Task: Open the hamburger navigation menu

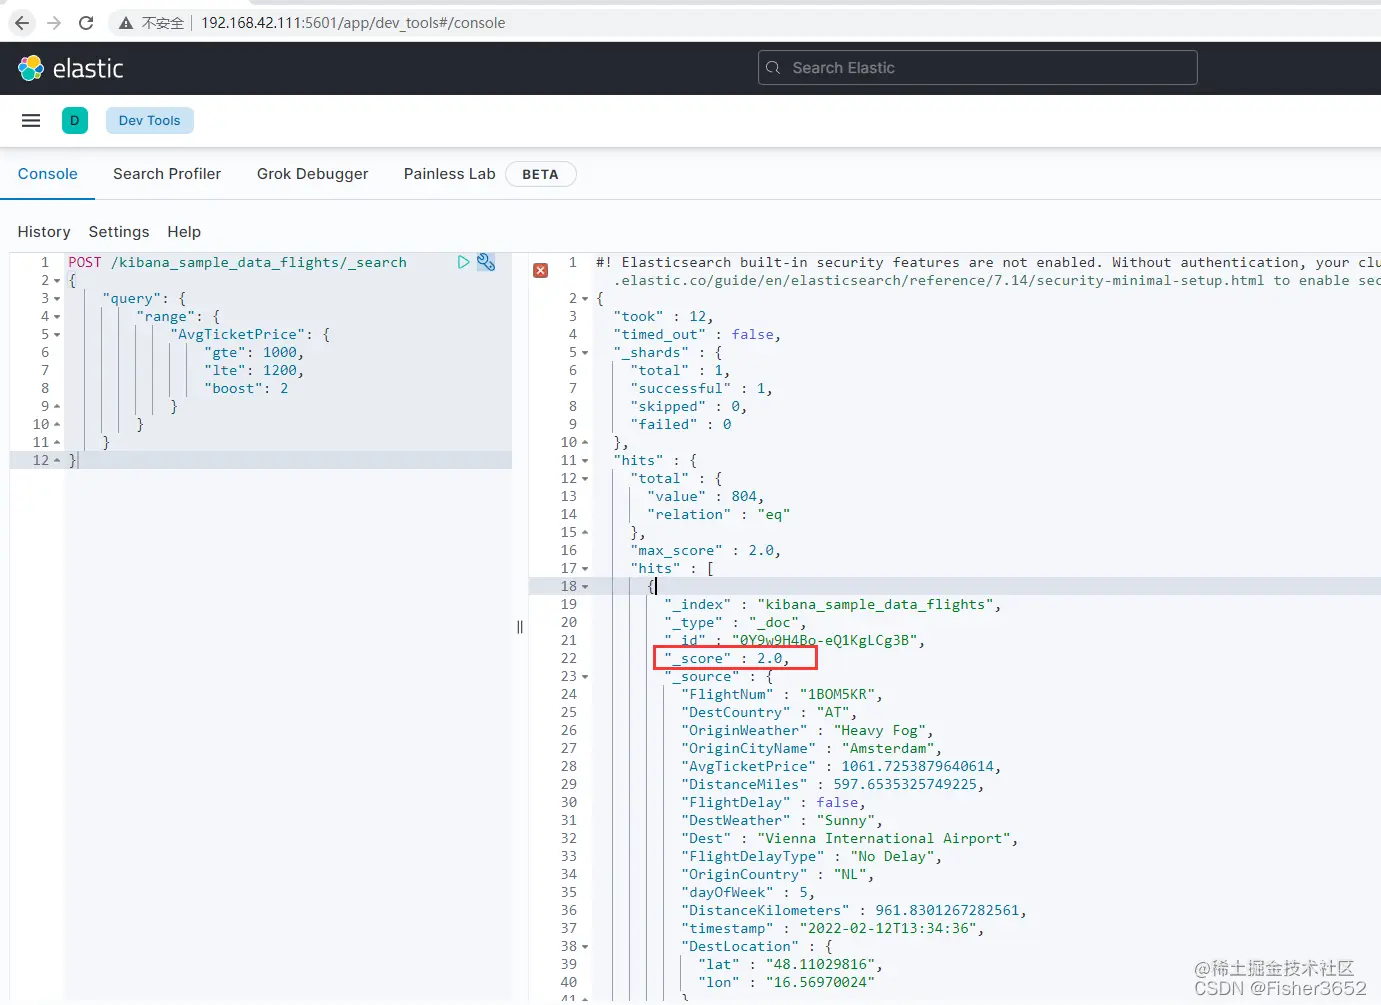Action: [31, 120]
